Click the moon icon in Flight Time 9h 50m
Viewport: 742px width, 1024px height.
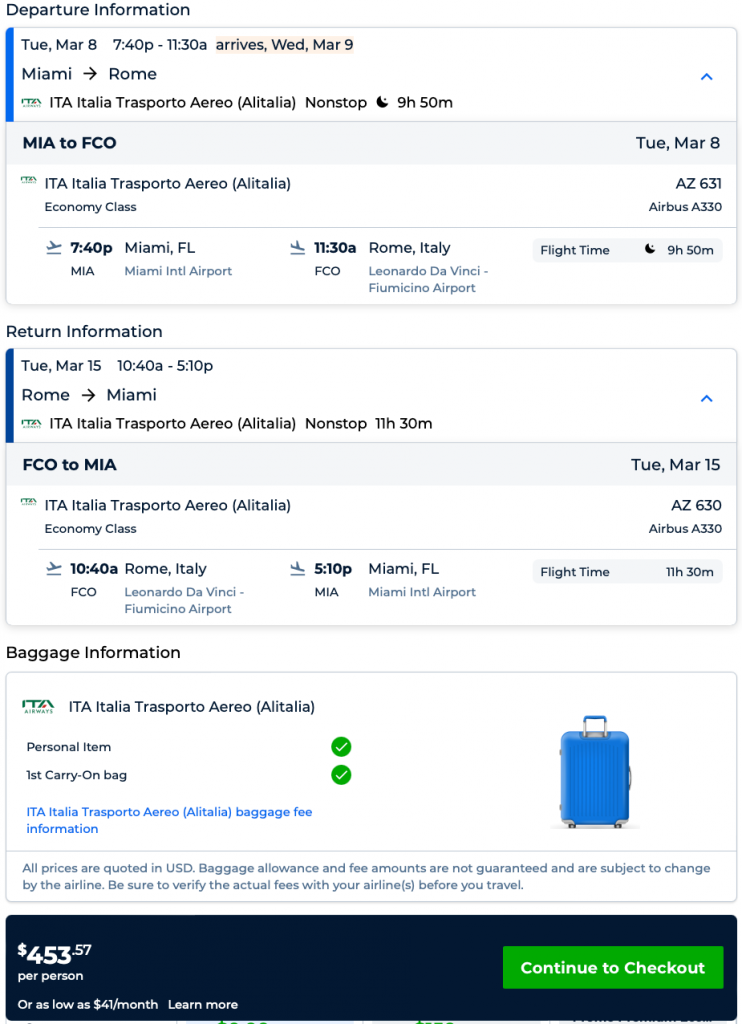(x=650, y=250)
